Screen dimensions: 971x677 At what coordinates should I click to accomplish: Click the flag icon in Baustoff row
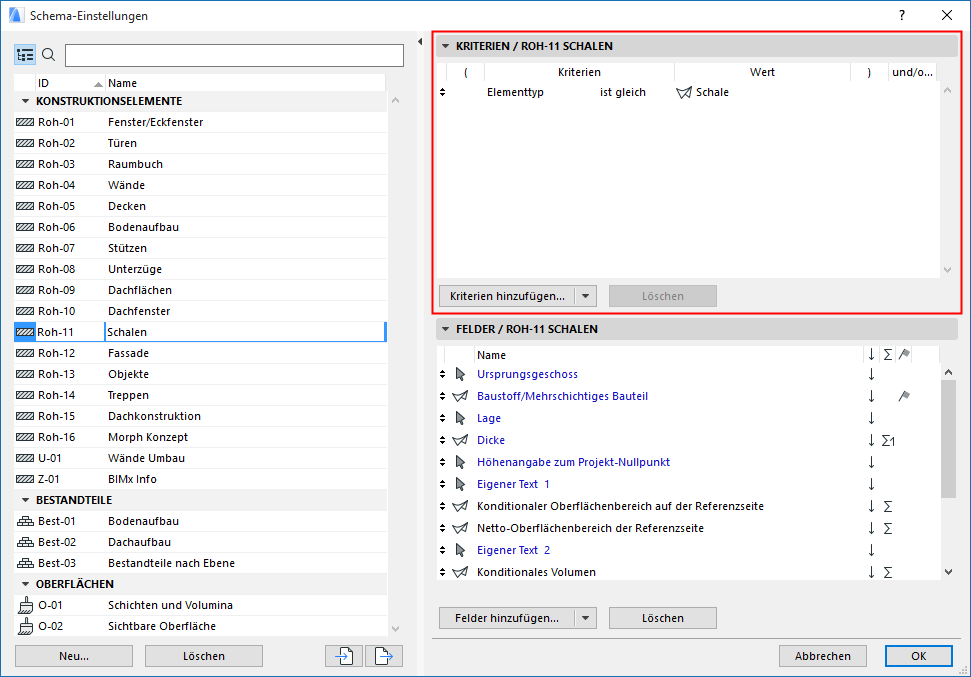coord(904,396)
